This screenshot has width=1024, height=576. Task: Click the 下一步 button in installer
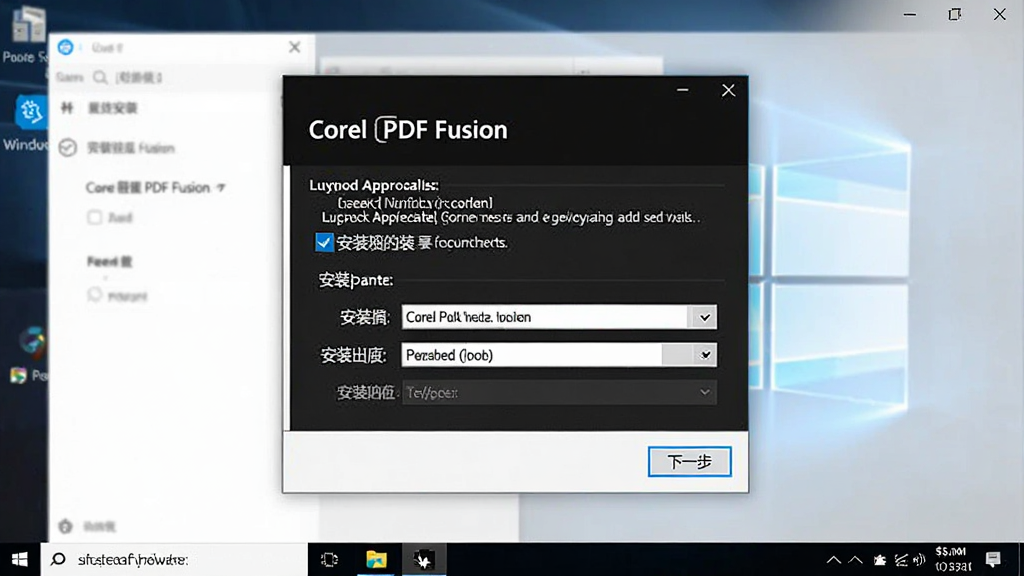click(x=690, y=462)
